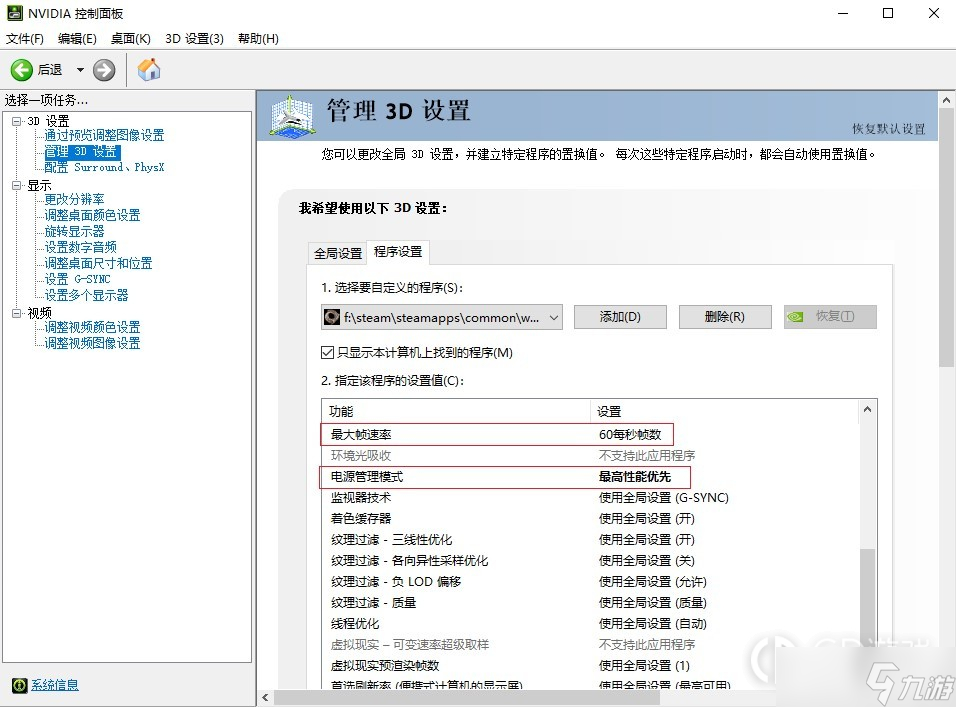Click the program icon in the program dropdown
Screen dimensions: 956x707
(x=332, y=317)
